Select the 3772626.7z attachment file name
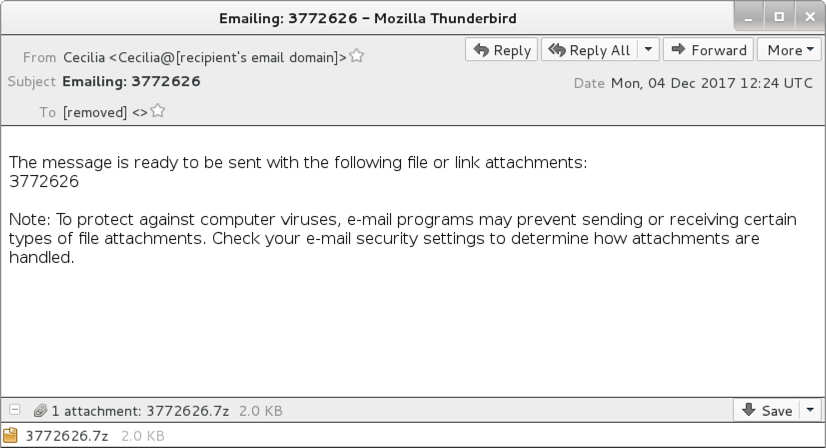Screen dimensions: 826x448 (67, 436)
